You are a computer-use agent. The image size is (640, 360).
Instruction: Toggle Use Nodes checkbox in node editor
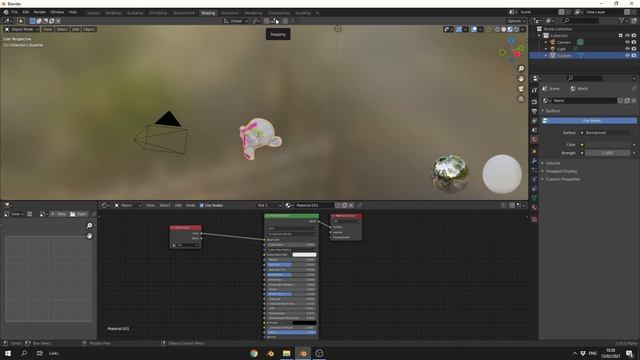[202, 205]
